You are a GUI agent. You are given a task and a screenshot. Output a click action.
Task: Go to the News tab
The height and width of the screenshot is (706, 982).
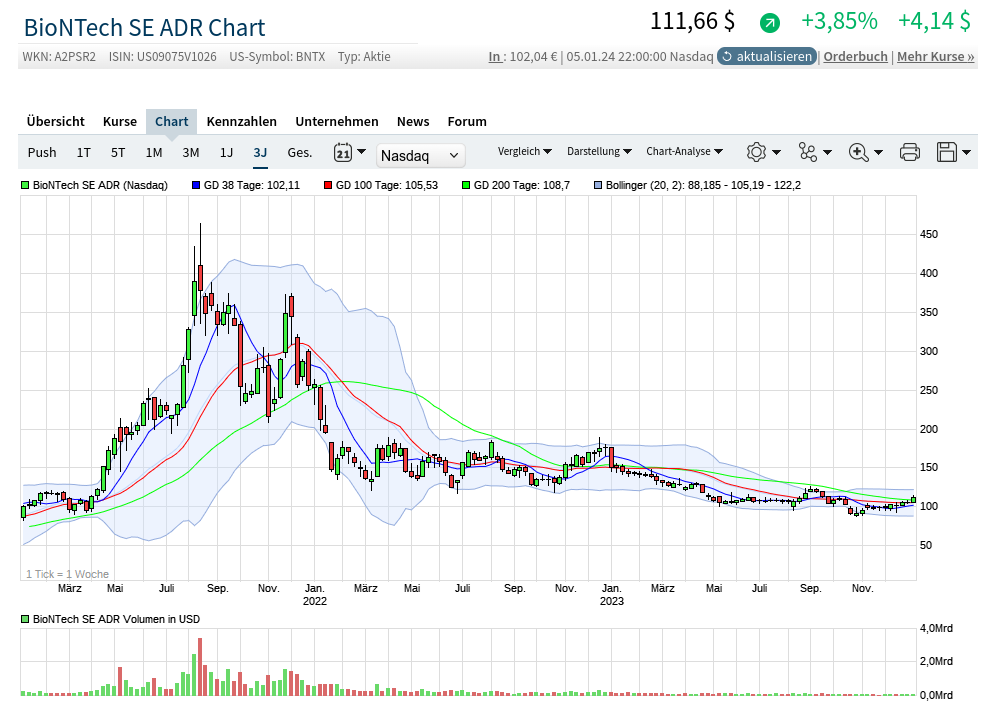413,122
